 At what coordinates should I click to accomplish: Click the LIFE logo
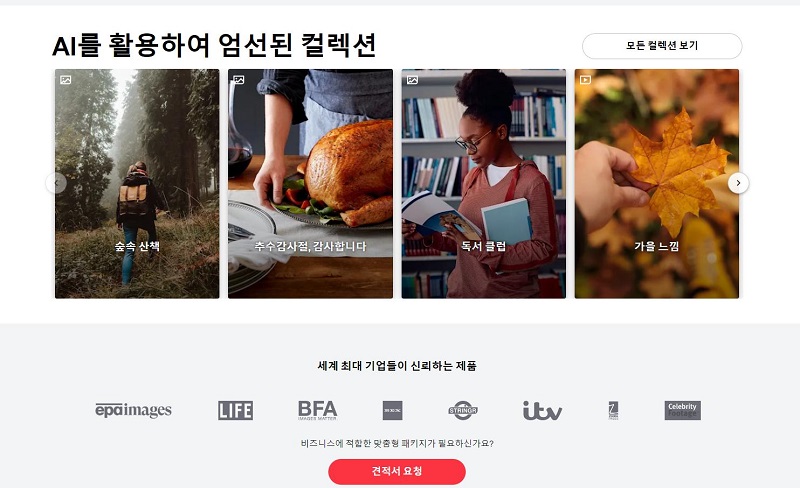tap(235, 410)
